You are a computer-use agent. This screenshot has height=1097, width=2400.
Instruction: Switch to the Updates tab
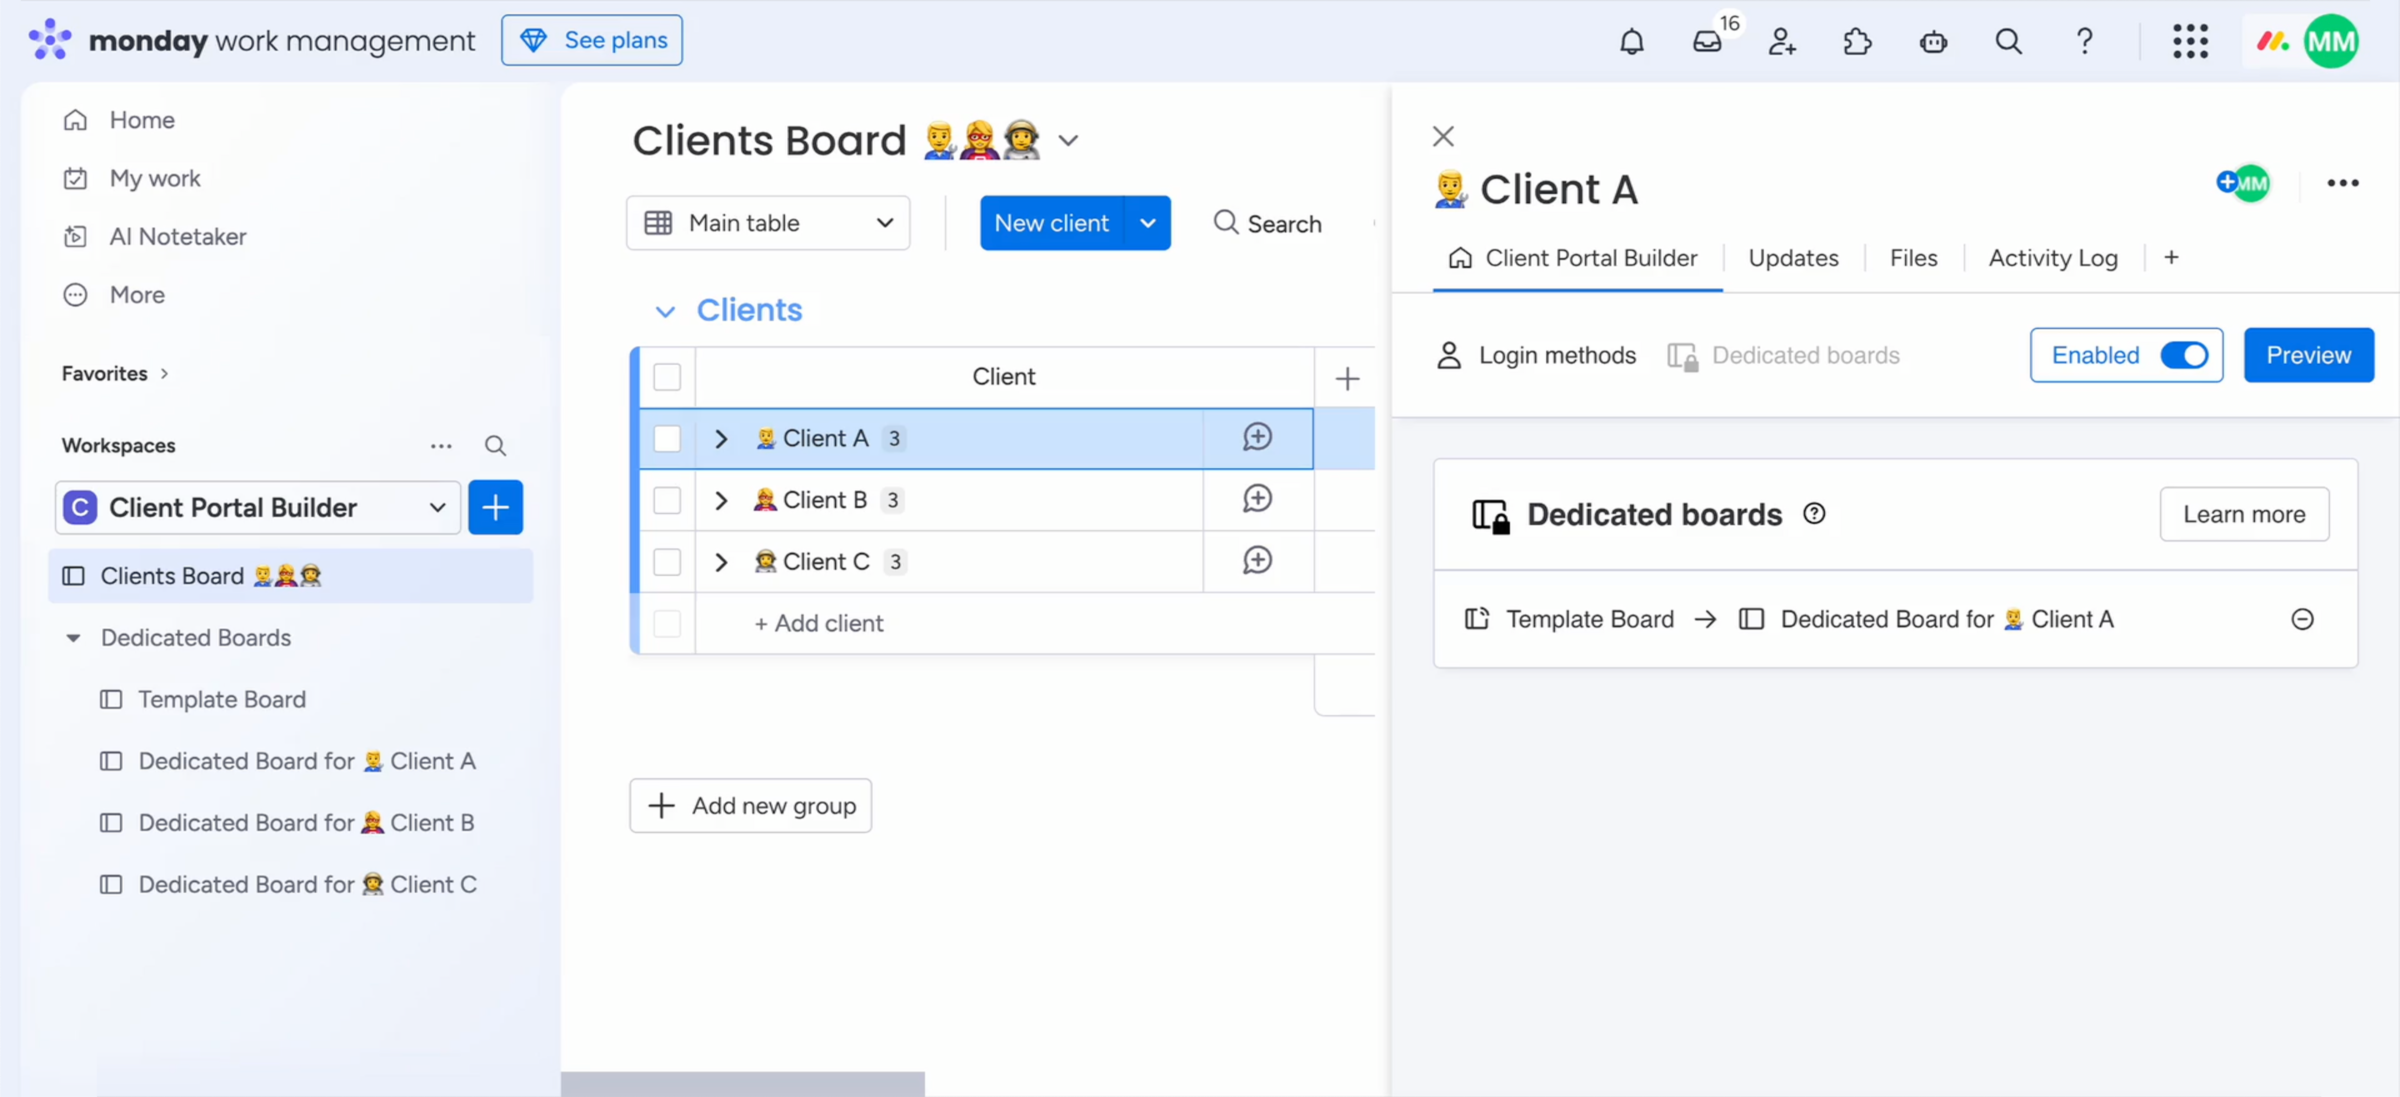pos(1793,257)
